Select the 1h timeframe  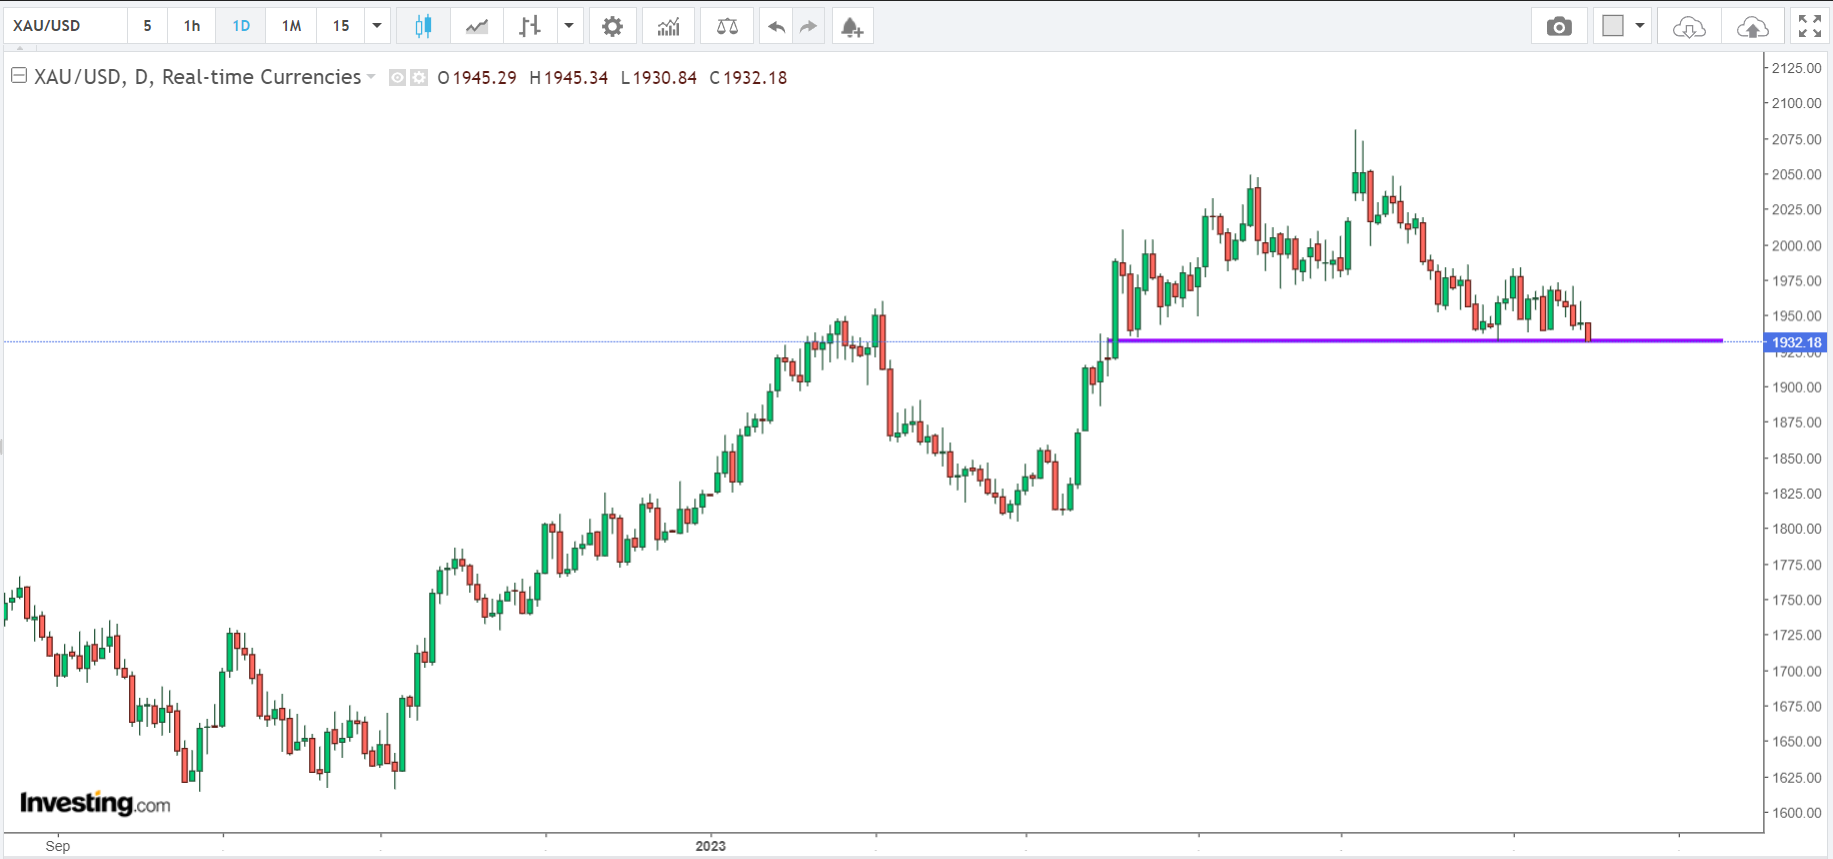pyautogui.click(x=192, y=26)
